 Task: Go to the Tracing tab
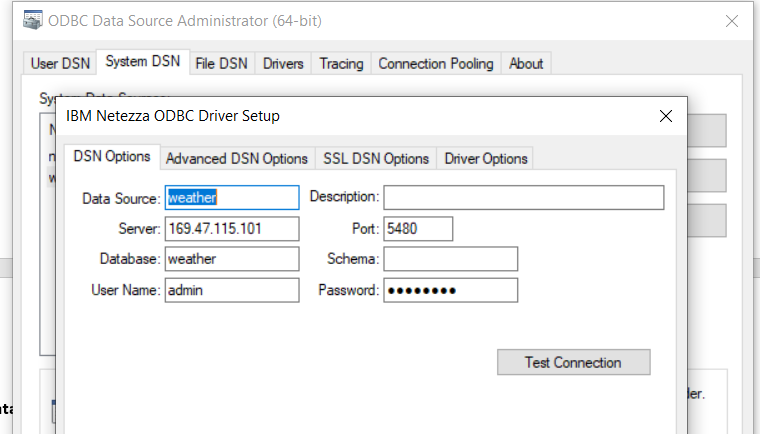(x=341, y=63)
